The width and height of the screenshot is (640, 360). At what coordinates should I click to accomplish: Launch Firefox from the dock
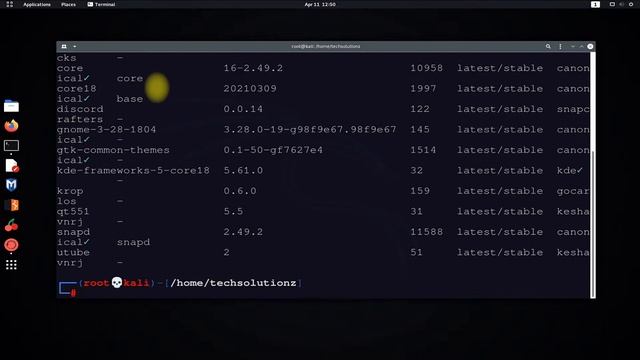[11, 126]
